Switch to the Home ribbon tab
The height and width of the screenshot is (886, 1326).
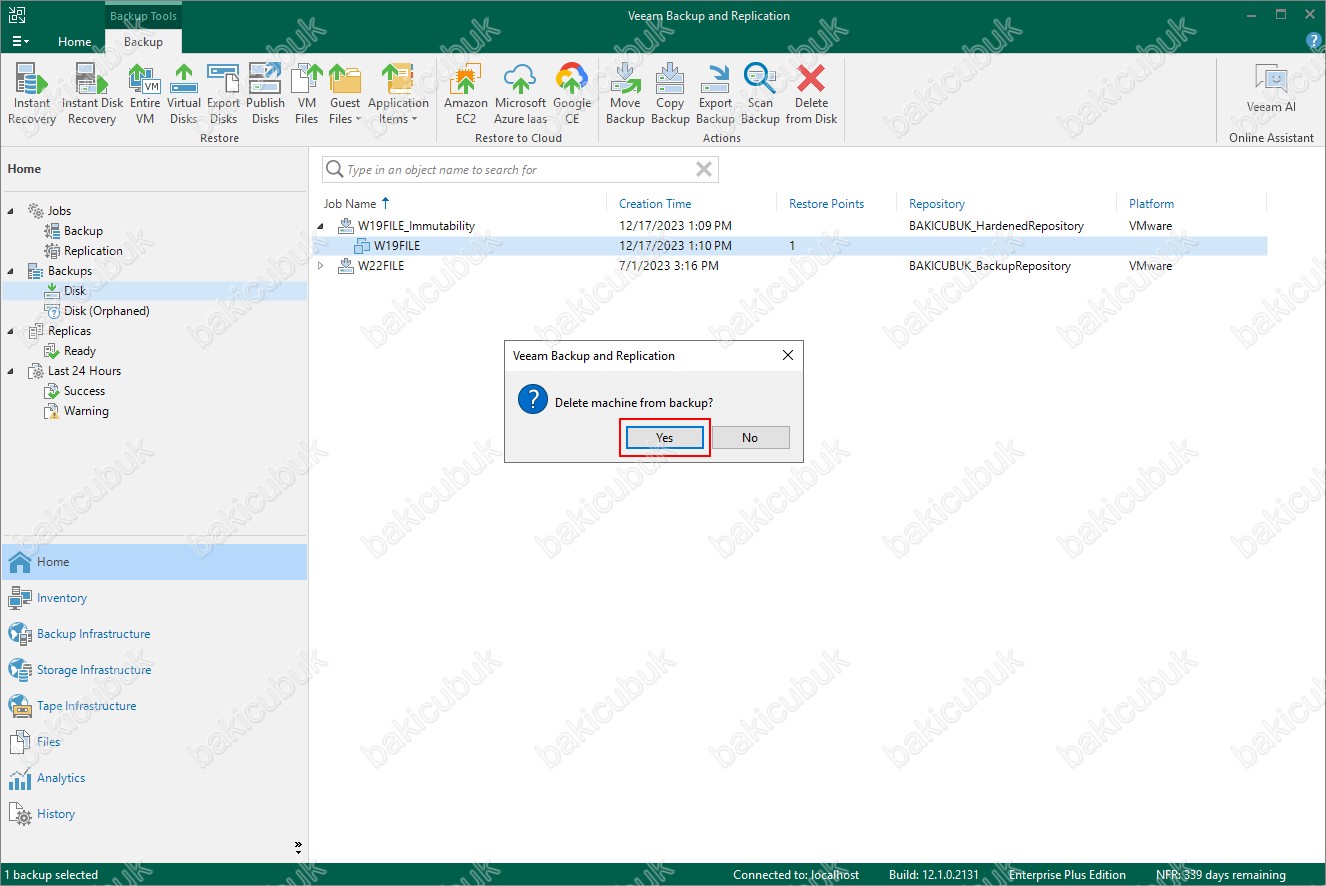coord(74,41)
